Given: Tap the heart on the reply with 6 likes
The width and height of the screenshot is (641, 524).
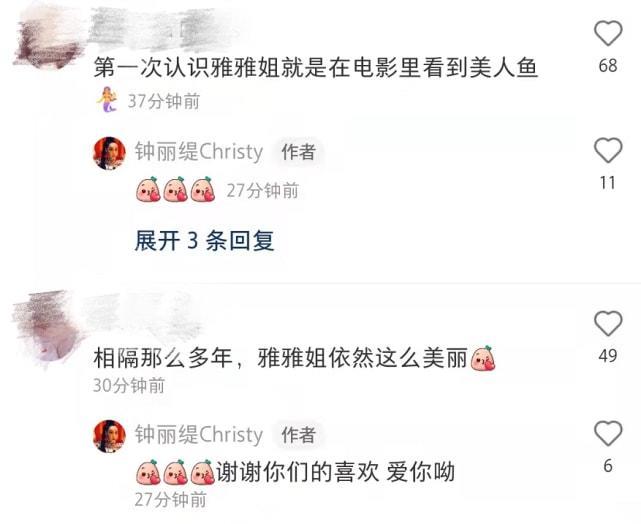Looking at the screenshot, I should coord(608,433).
